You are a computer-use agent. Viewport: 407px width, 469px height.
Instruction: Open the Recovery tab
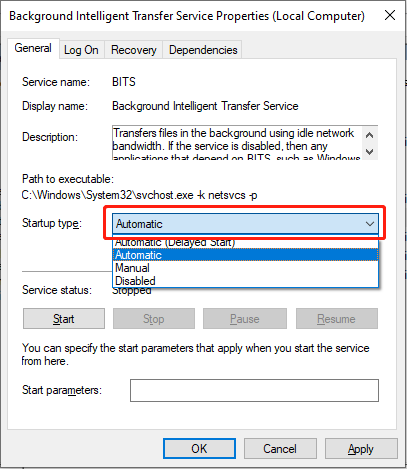click(x=134, y=50)
